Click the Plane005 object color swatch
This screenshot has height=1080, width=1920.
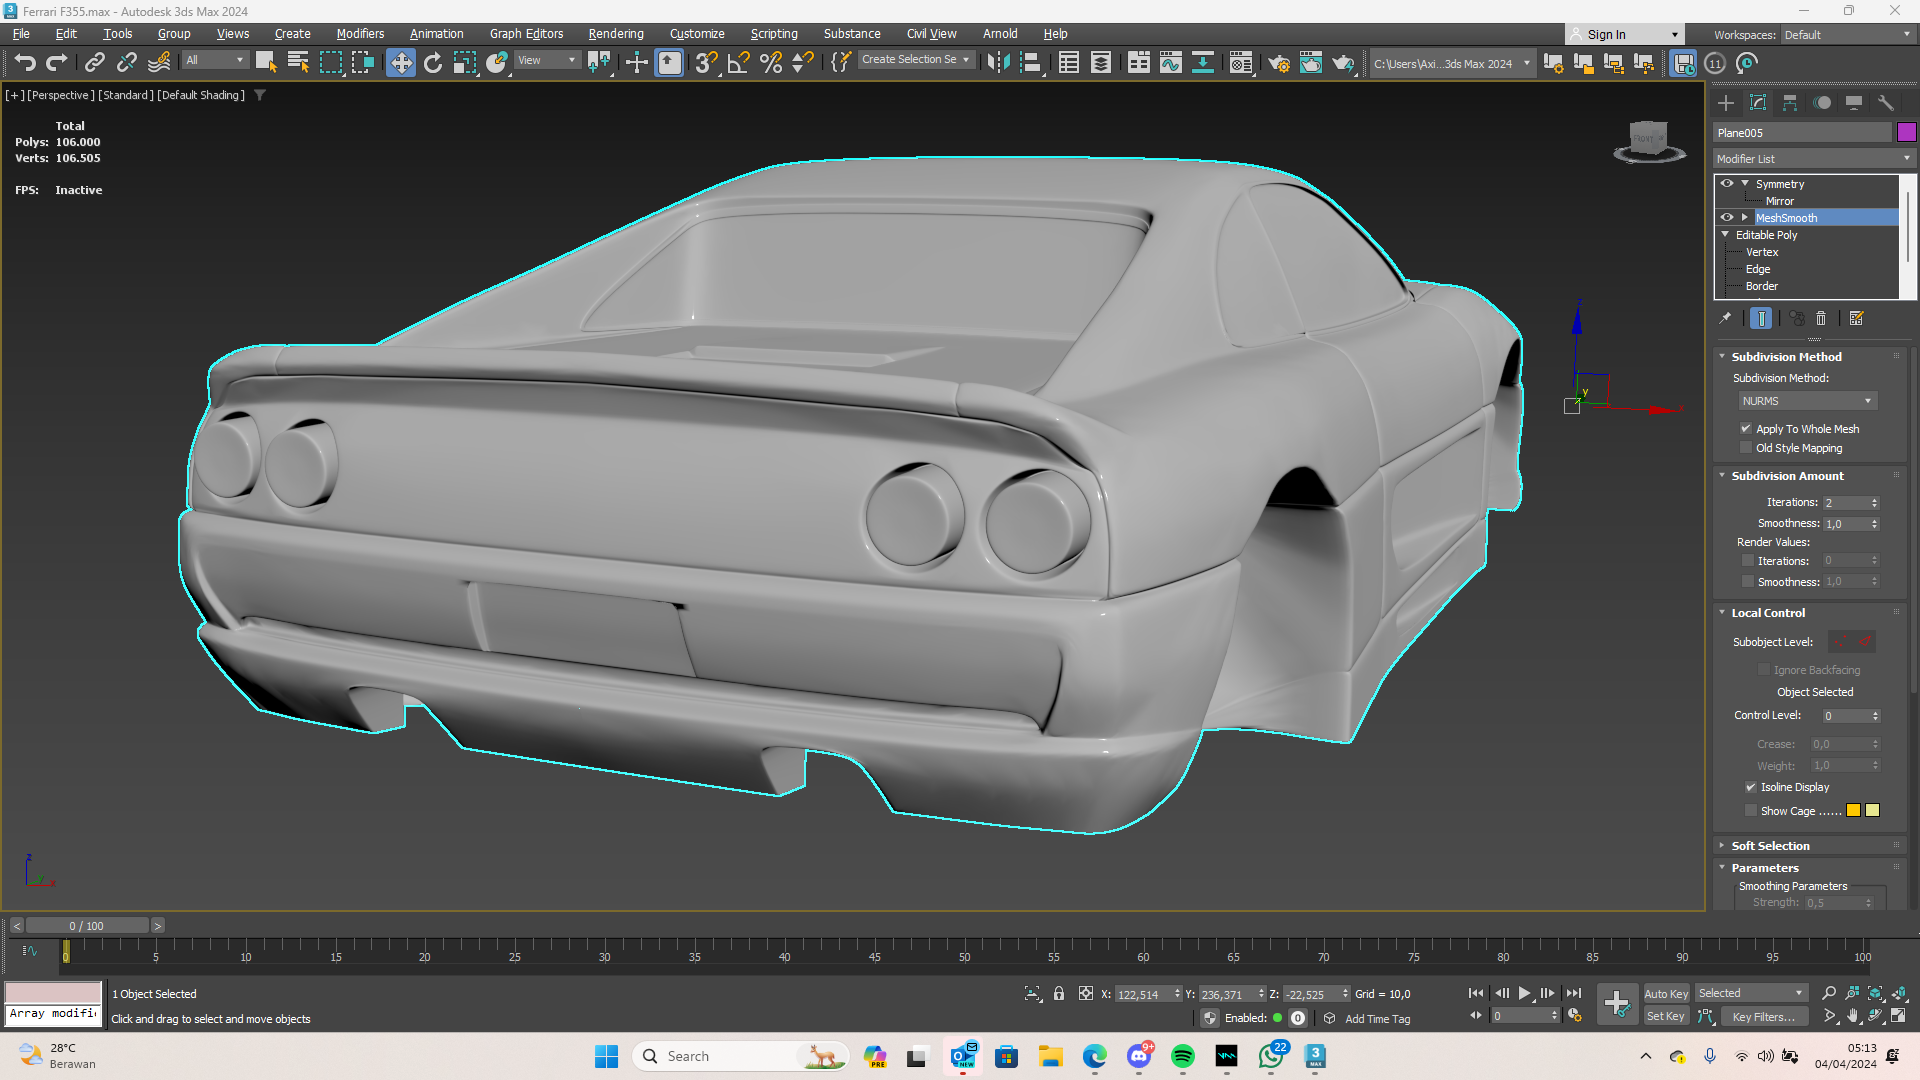(1906, 132)
